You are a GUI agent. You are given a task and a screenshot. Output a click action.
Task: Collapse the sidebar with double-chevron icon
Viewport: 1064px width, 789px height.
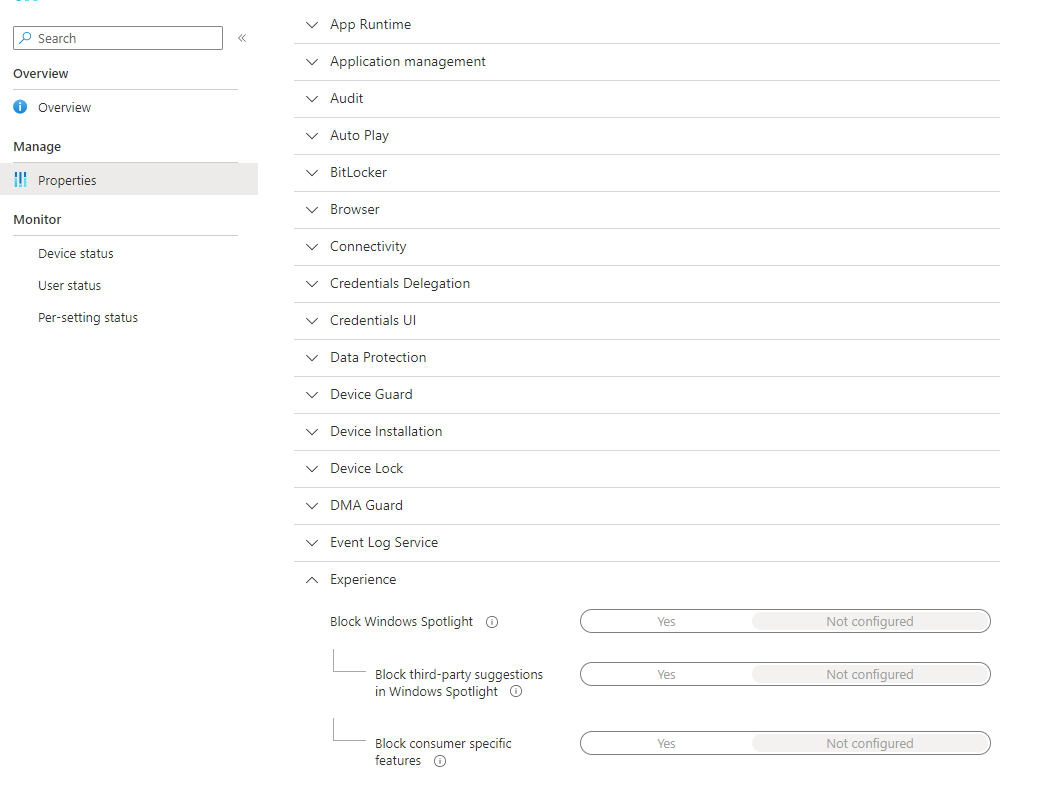(242, 38)
